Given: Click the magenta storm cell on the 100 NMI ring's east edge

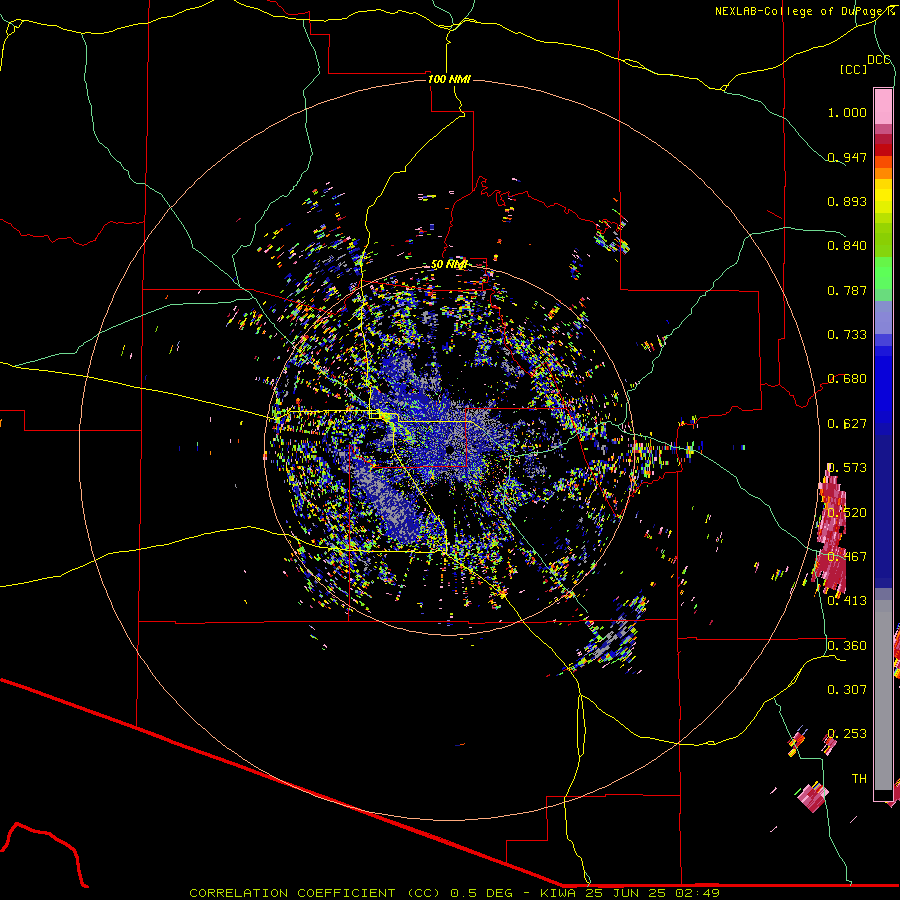Looking at the screenshot, I should (831, 531).
